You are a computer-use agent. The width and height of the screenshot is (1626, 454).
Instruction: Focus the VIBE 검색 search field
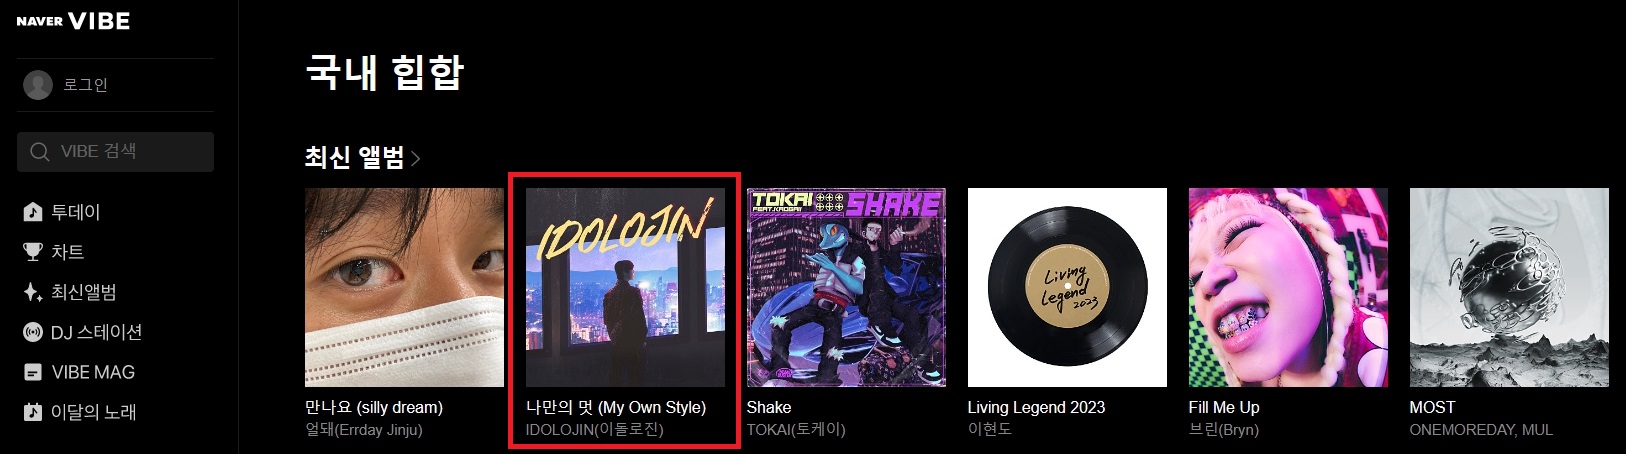(115, 152)
